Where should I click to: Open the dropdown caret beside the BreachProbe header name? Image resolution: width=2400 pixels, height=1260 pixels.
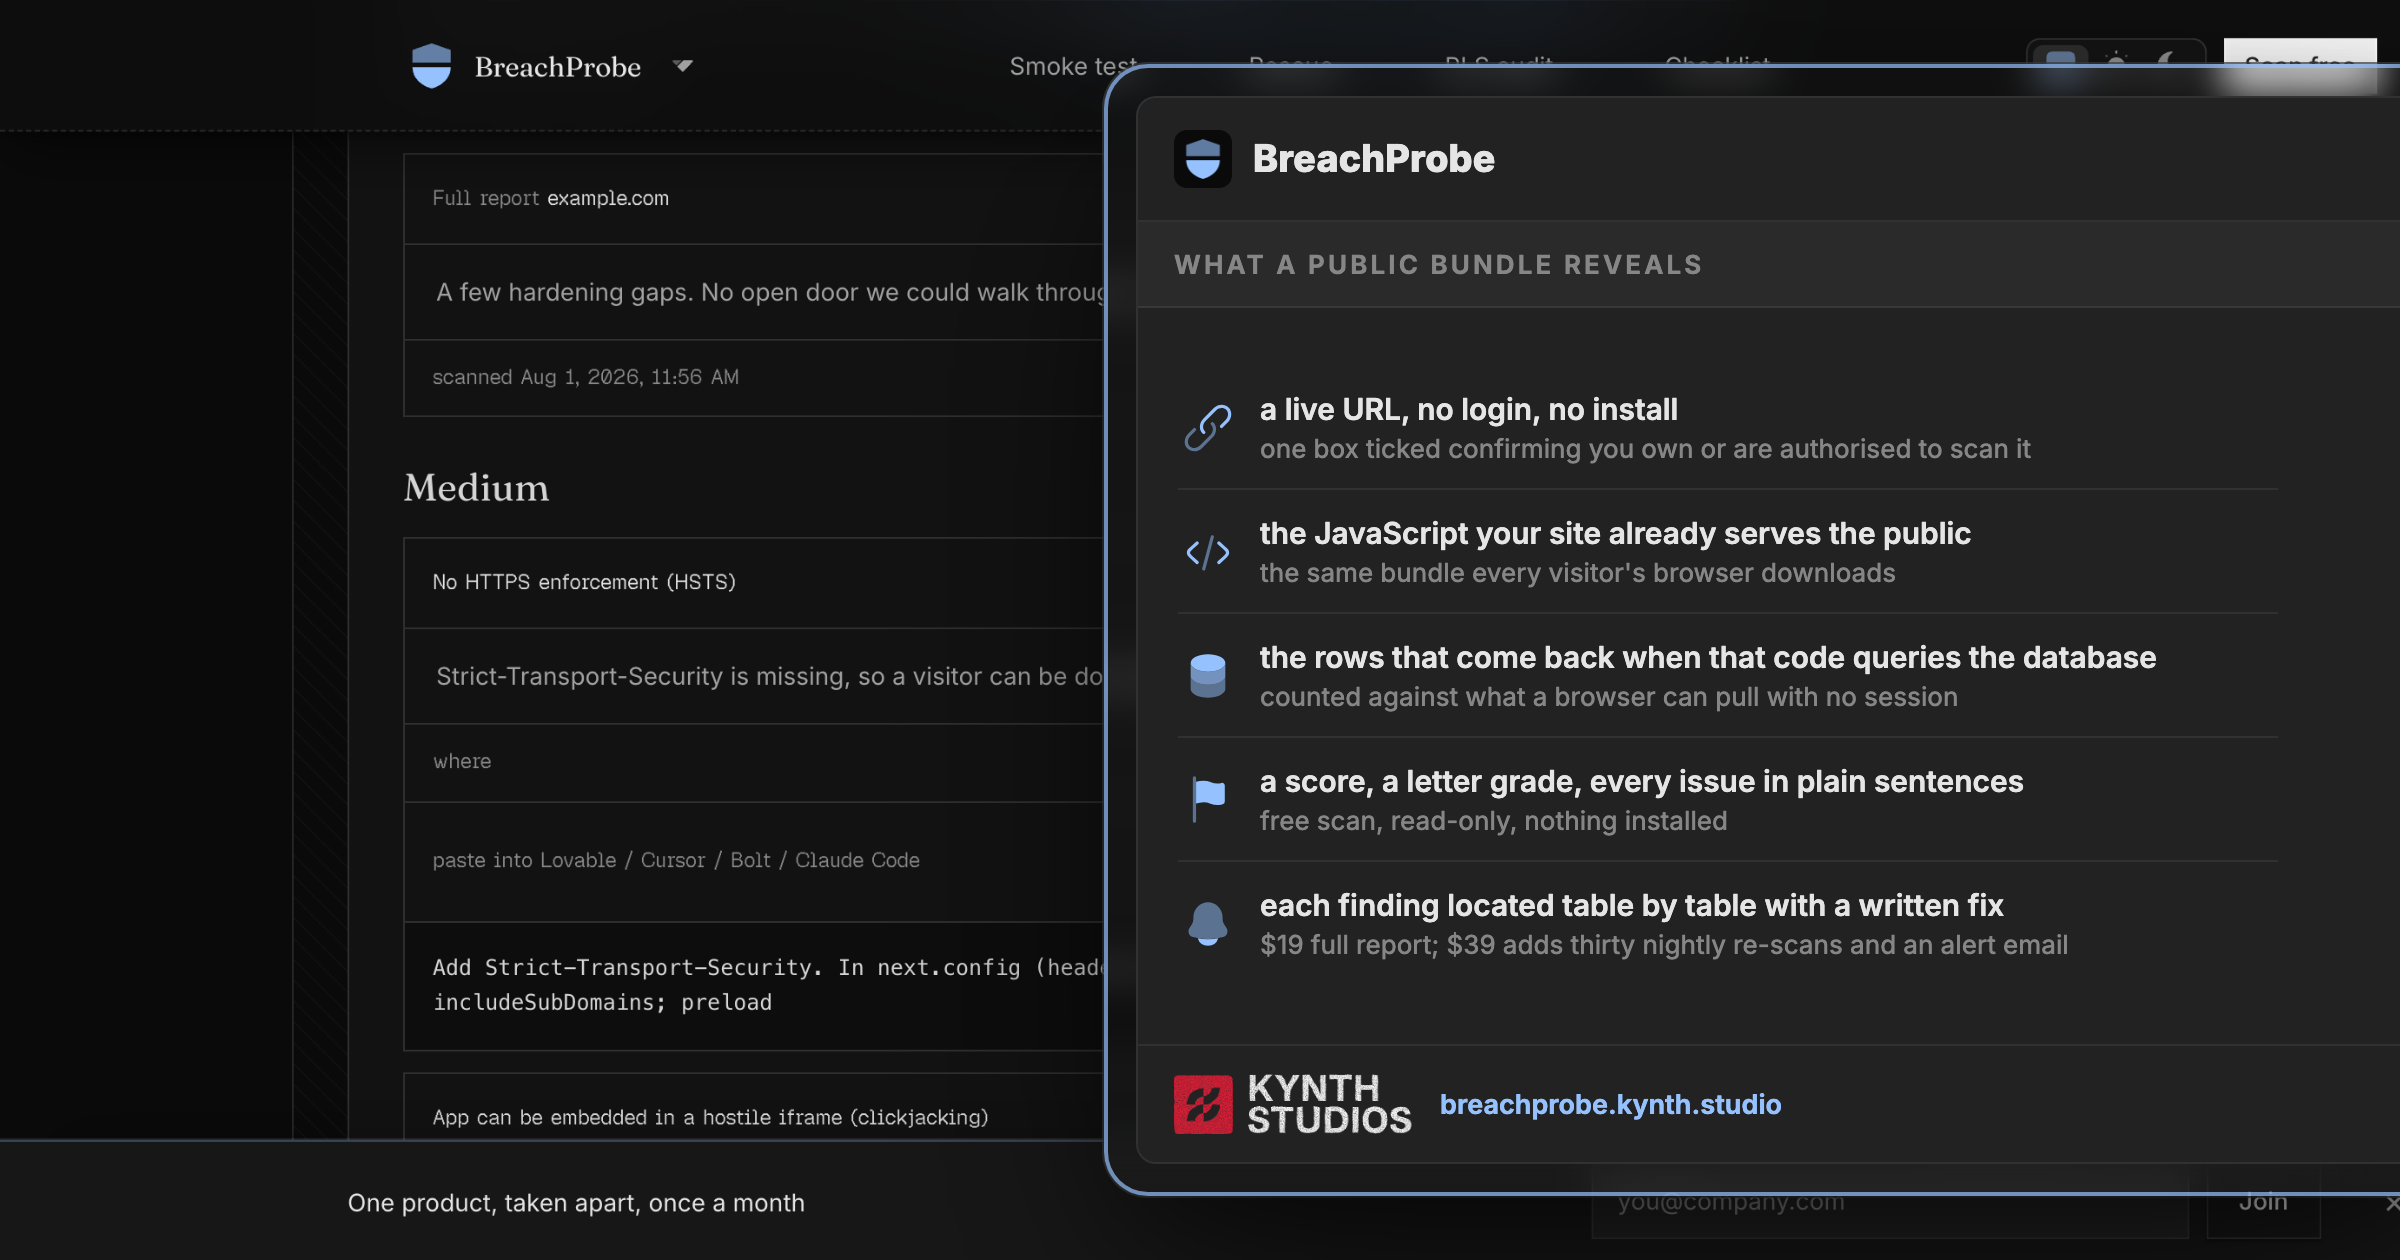coord(683,66)
